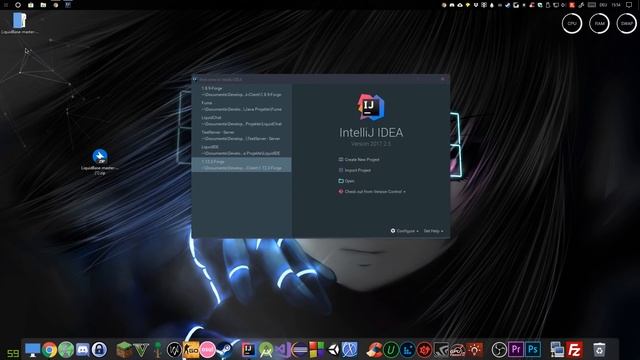Open the NVIDIA icon in dock
The height and width of the screenshot is (360, 640).
pyautogui.click(x=440, y=350)
